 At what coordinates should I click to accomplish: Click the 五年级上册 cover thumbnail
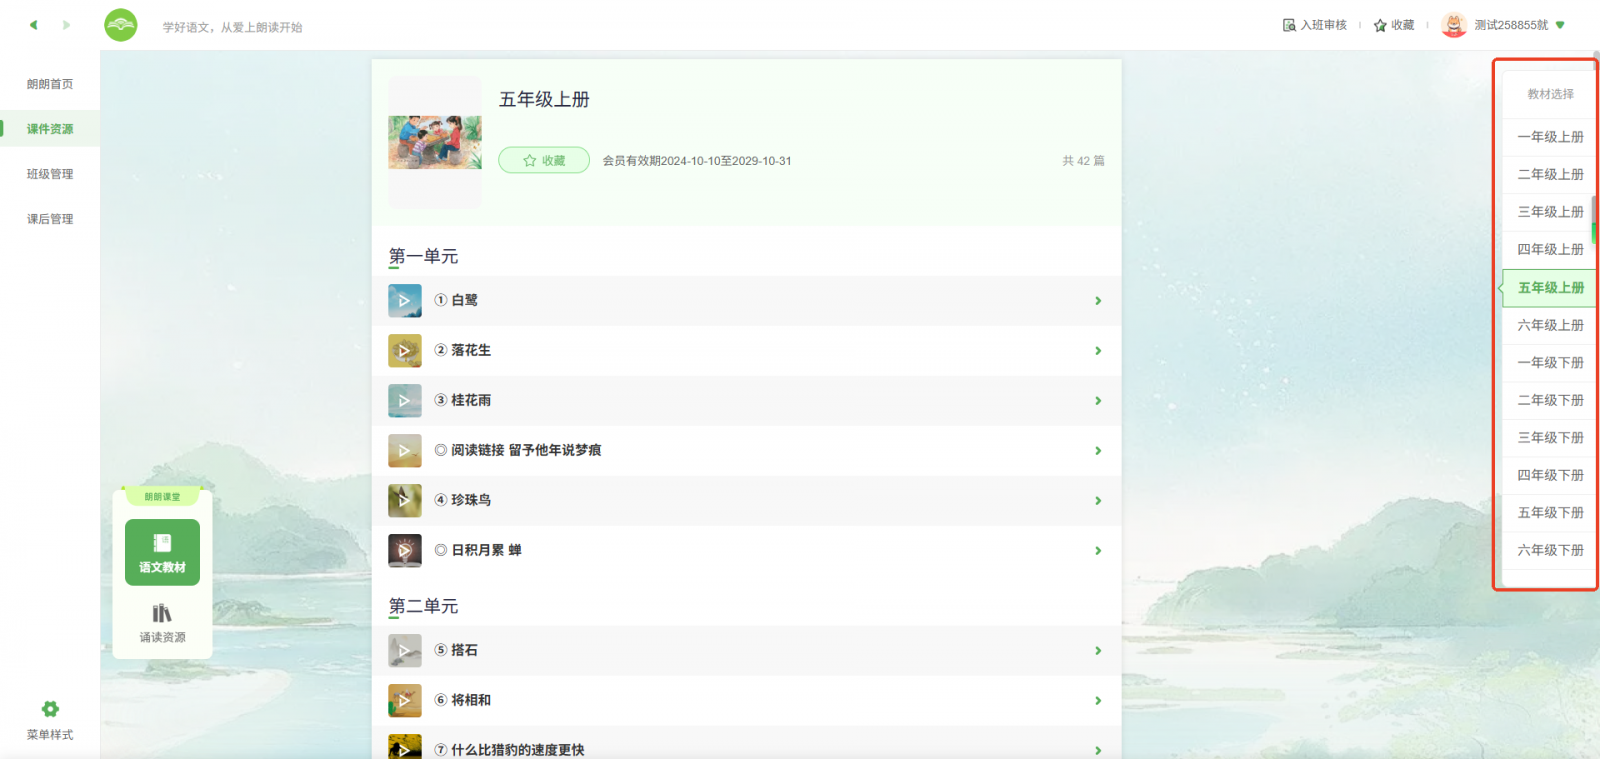435,142
